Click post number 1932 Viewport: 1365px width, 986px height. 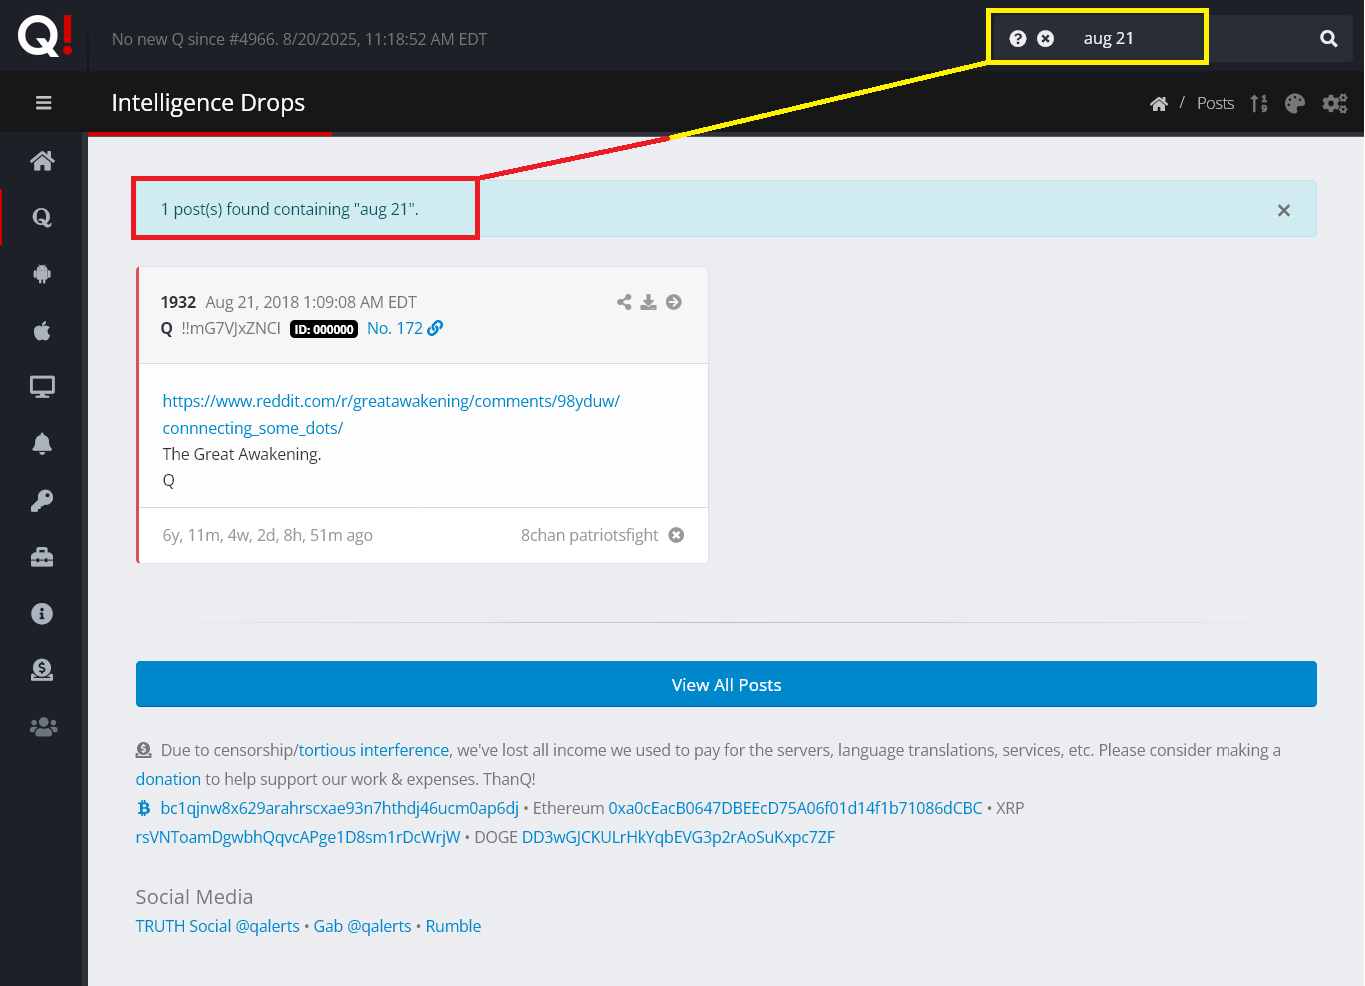[178, 302]
